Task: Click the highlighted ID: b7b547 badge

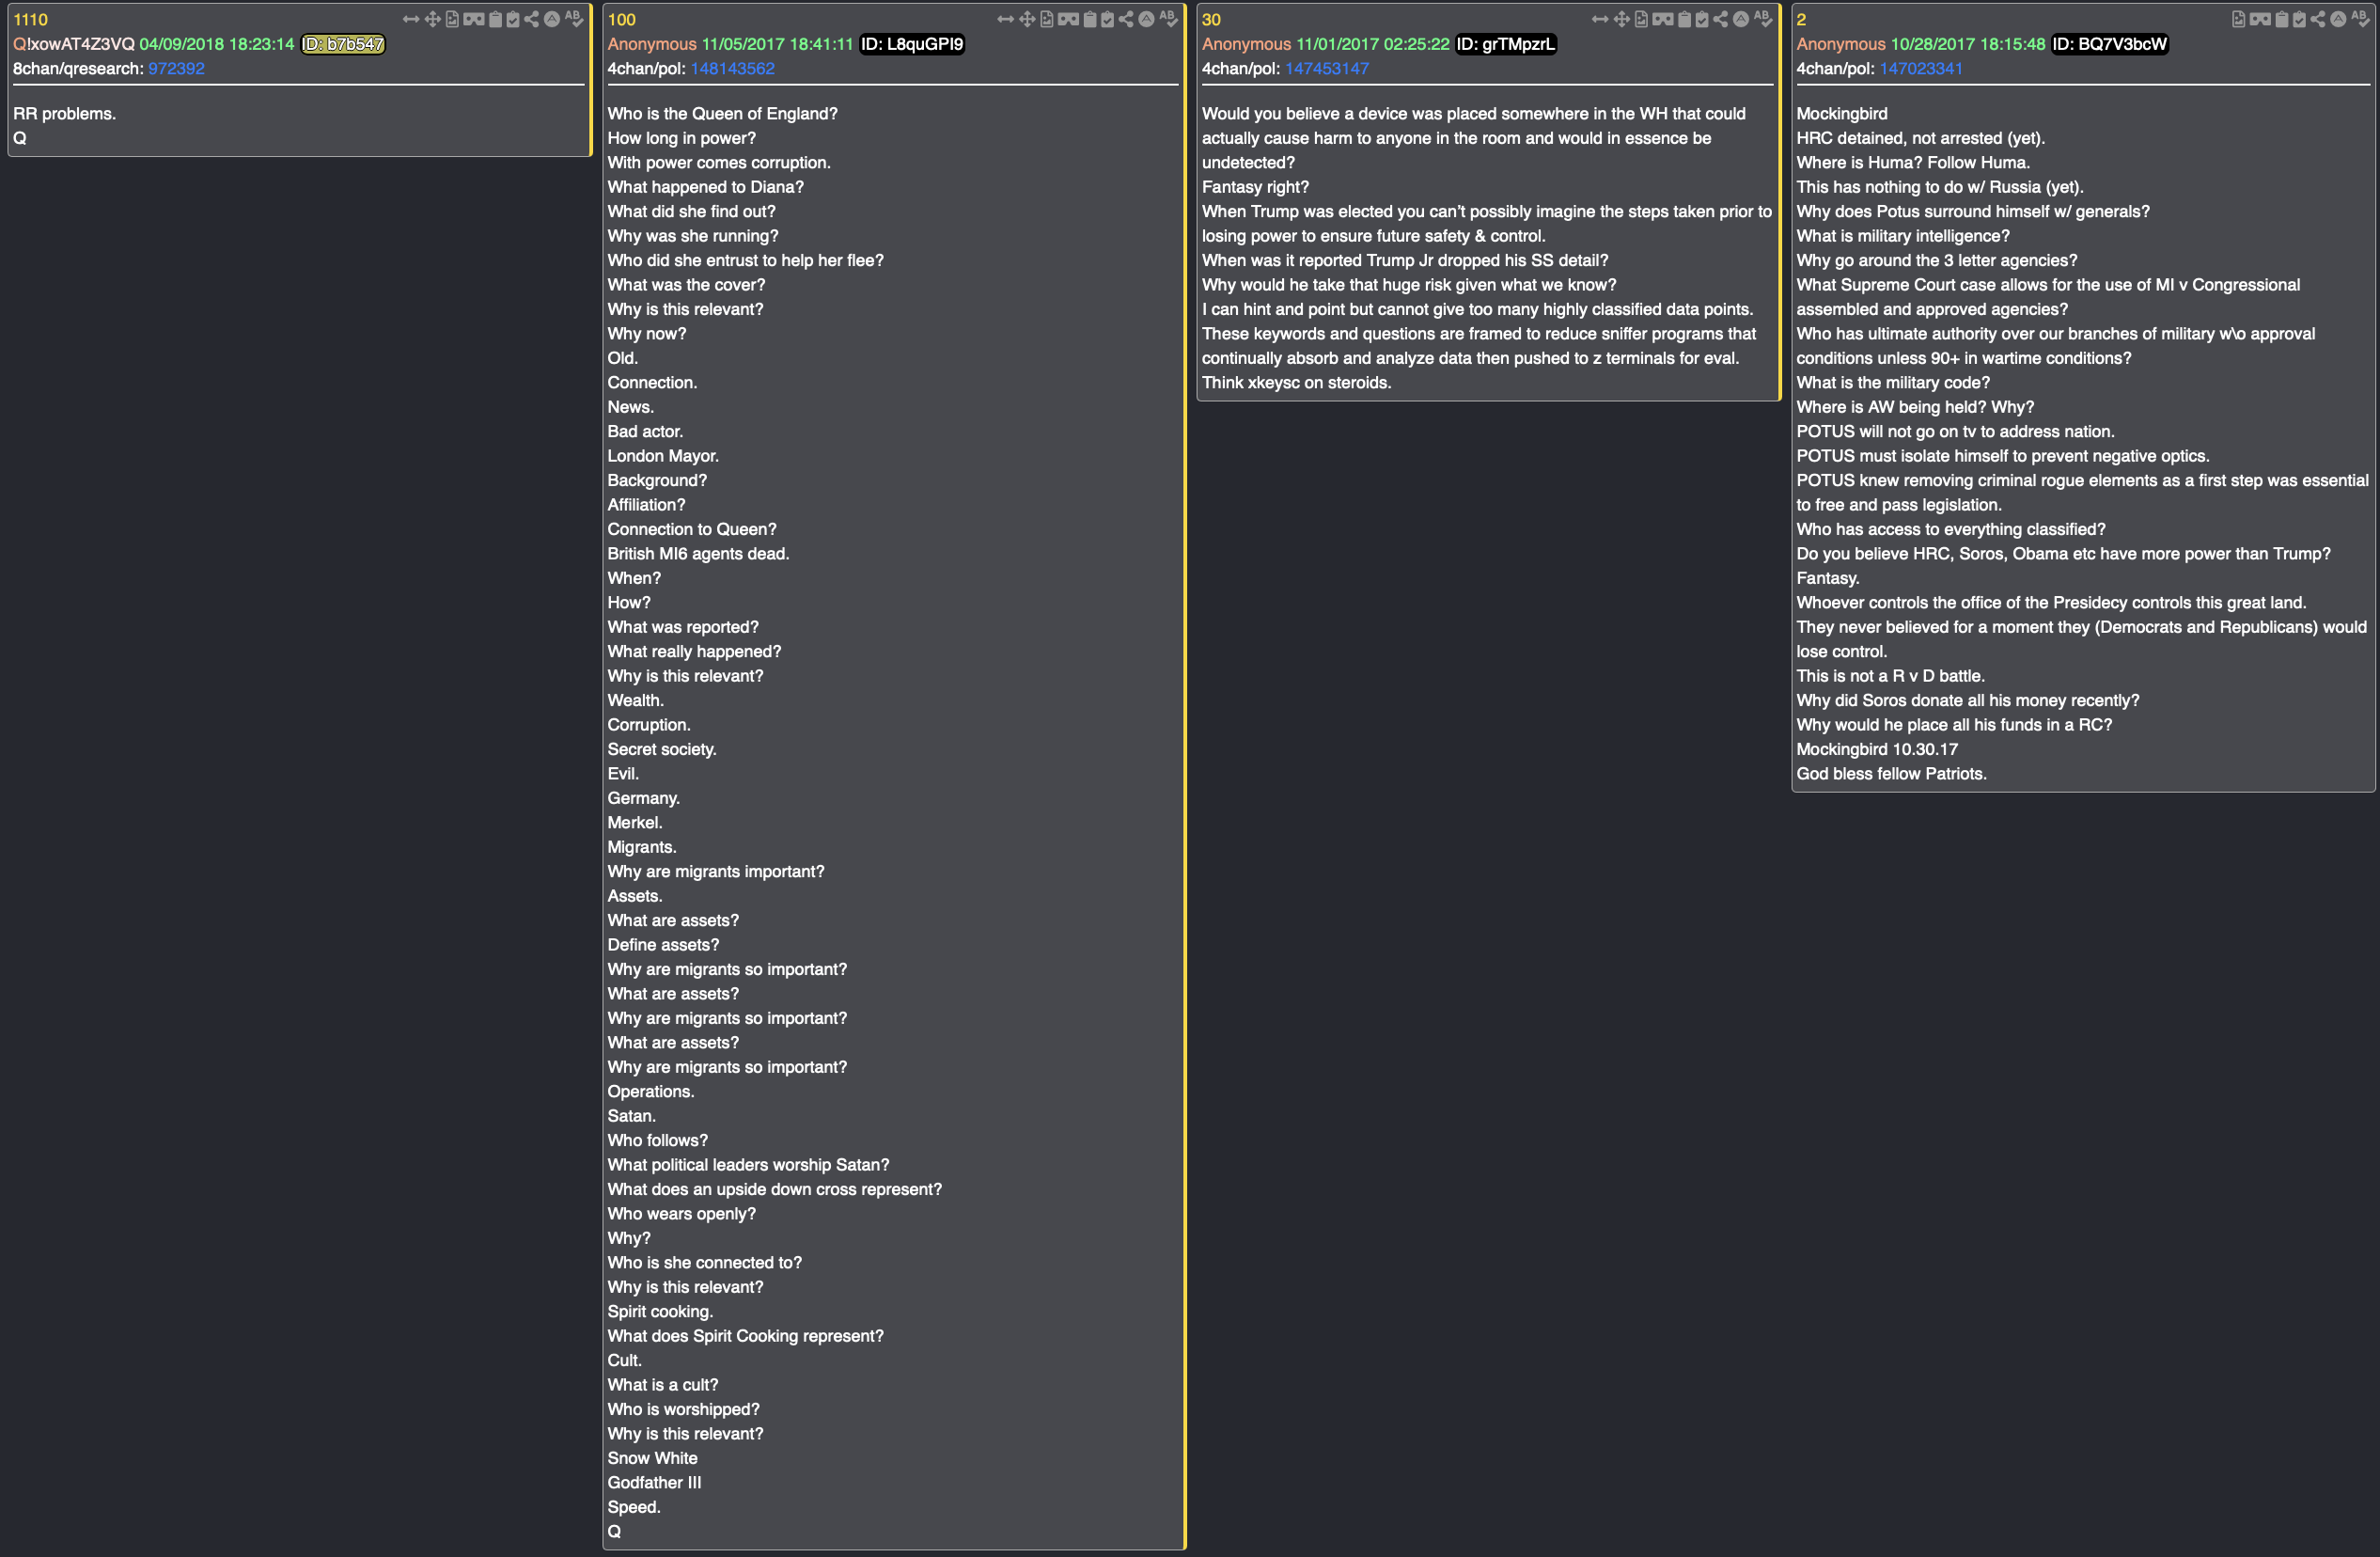Action: (x=343, y=44)
